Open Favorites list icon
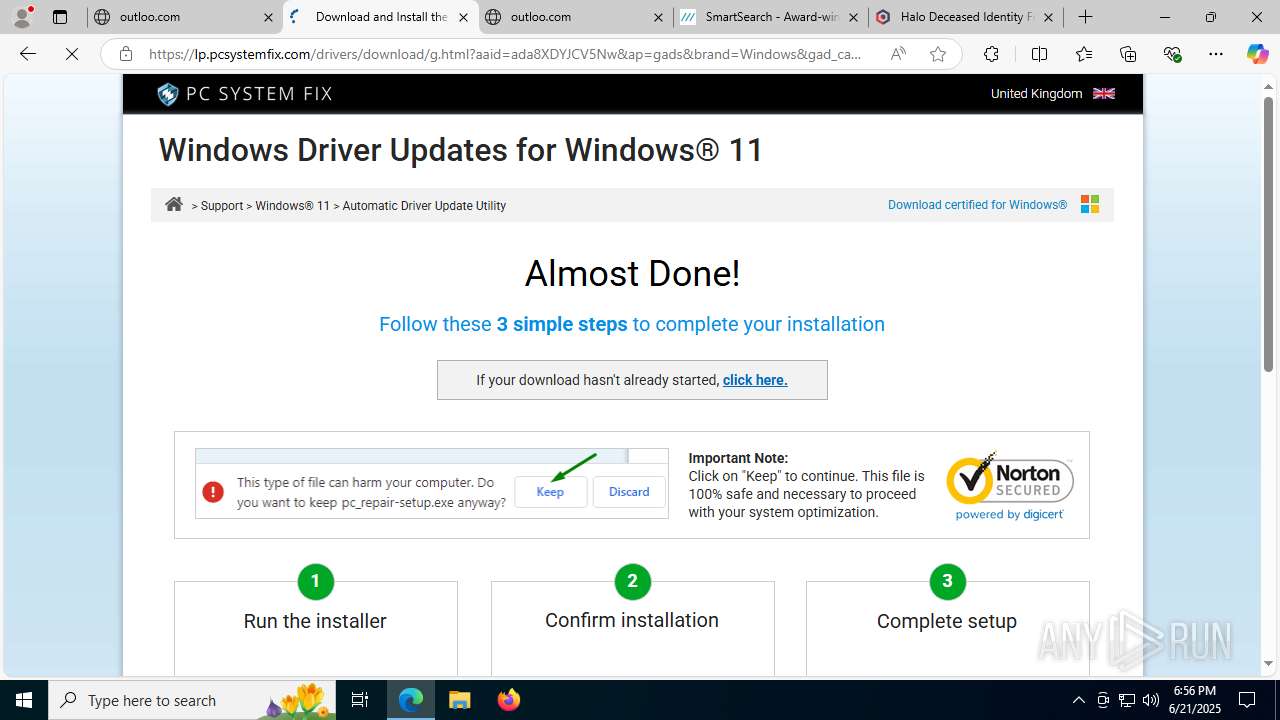Screen dimensions: 1280x720 click(1084, 54)
